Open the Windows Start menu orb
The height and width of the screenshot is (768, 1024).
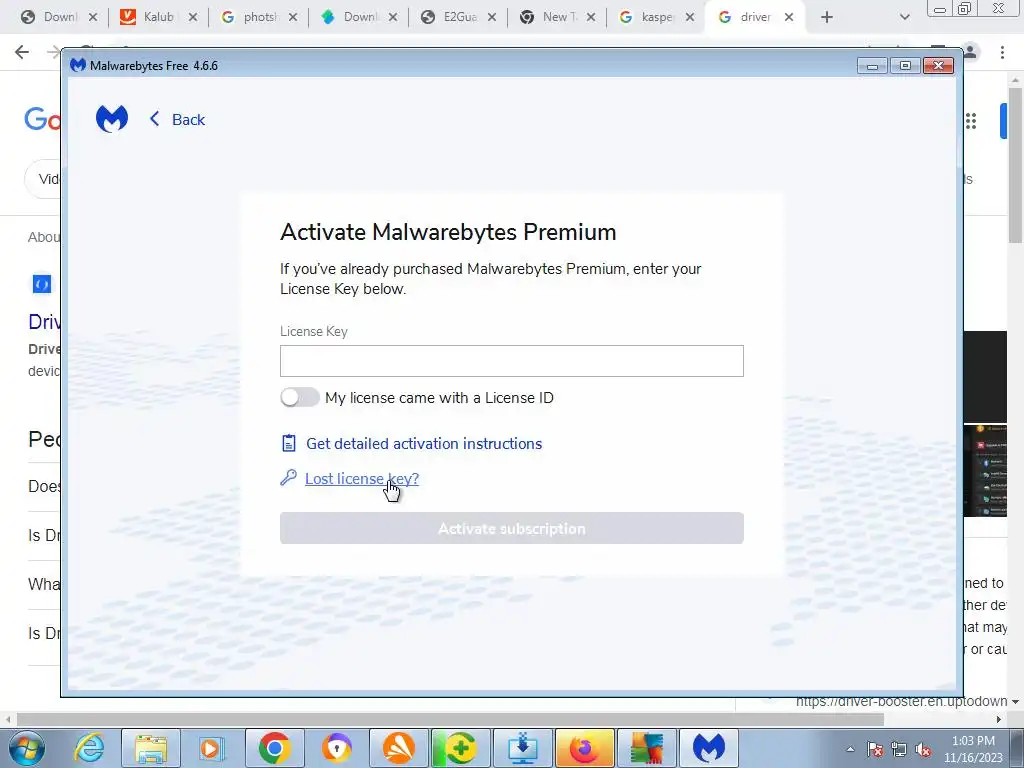pyautogui.click(x=27, y=748)
